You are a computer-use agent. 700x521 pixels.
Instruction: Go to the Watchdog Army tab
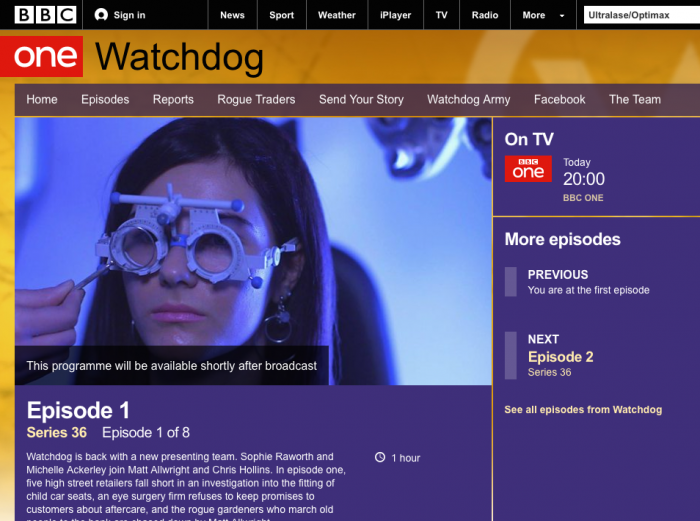[468, 99]
